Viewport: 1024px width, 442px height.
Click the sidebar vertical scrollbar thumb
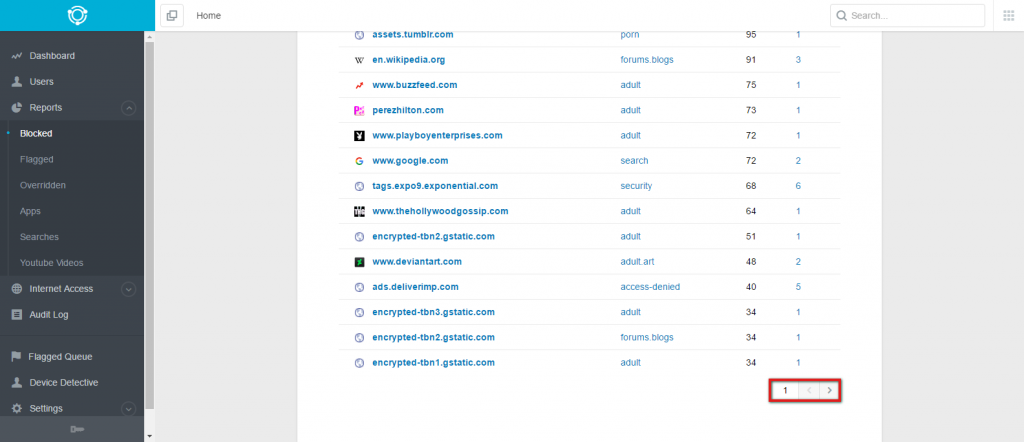(149, 225)
